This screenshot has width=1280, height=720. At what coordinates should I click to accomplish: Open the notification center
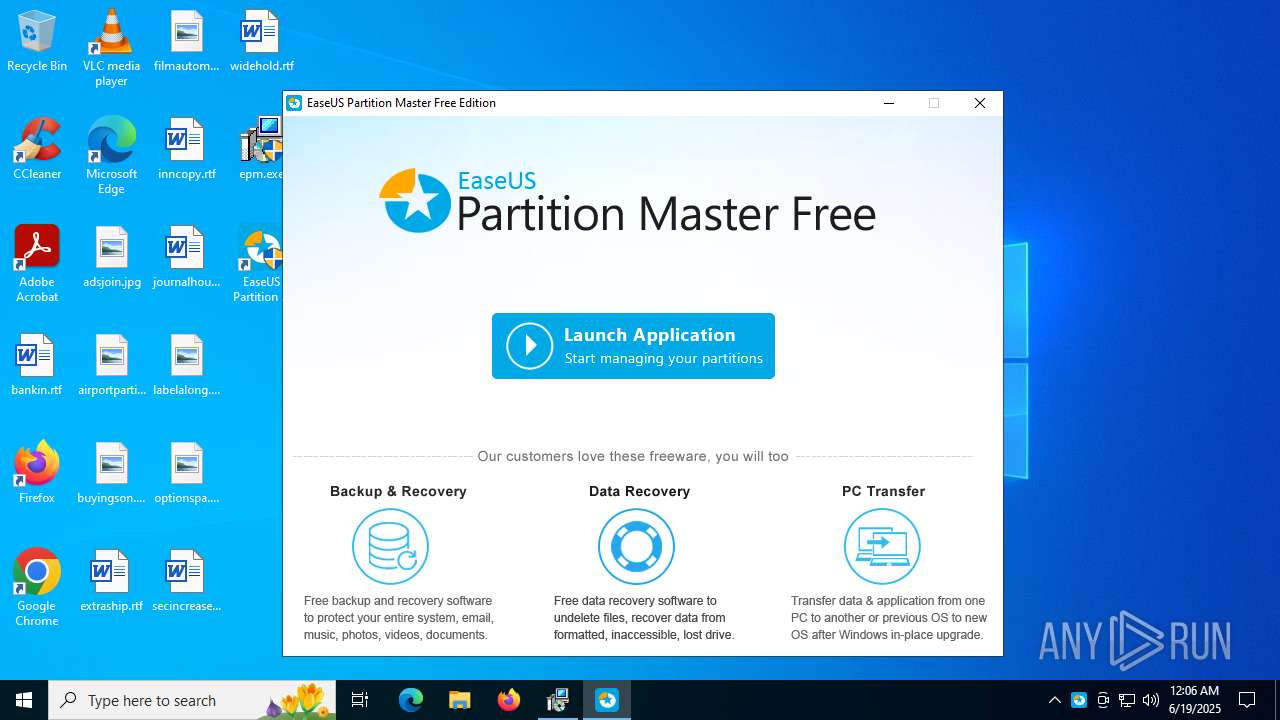click(x=1247, y=700)
